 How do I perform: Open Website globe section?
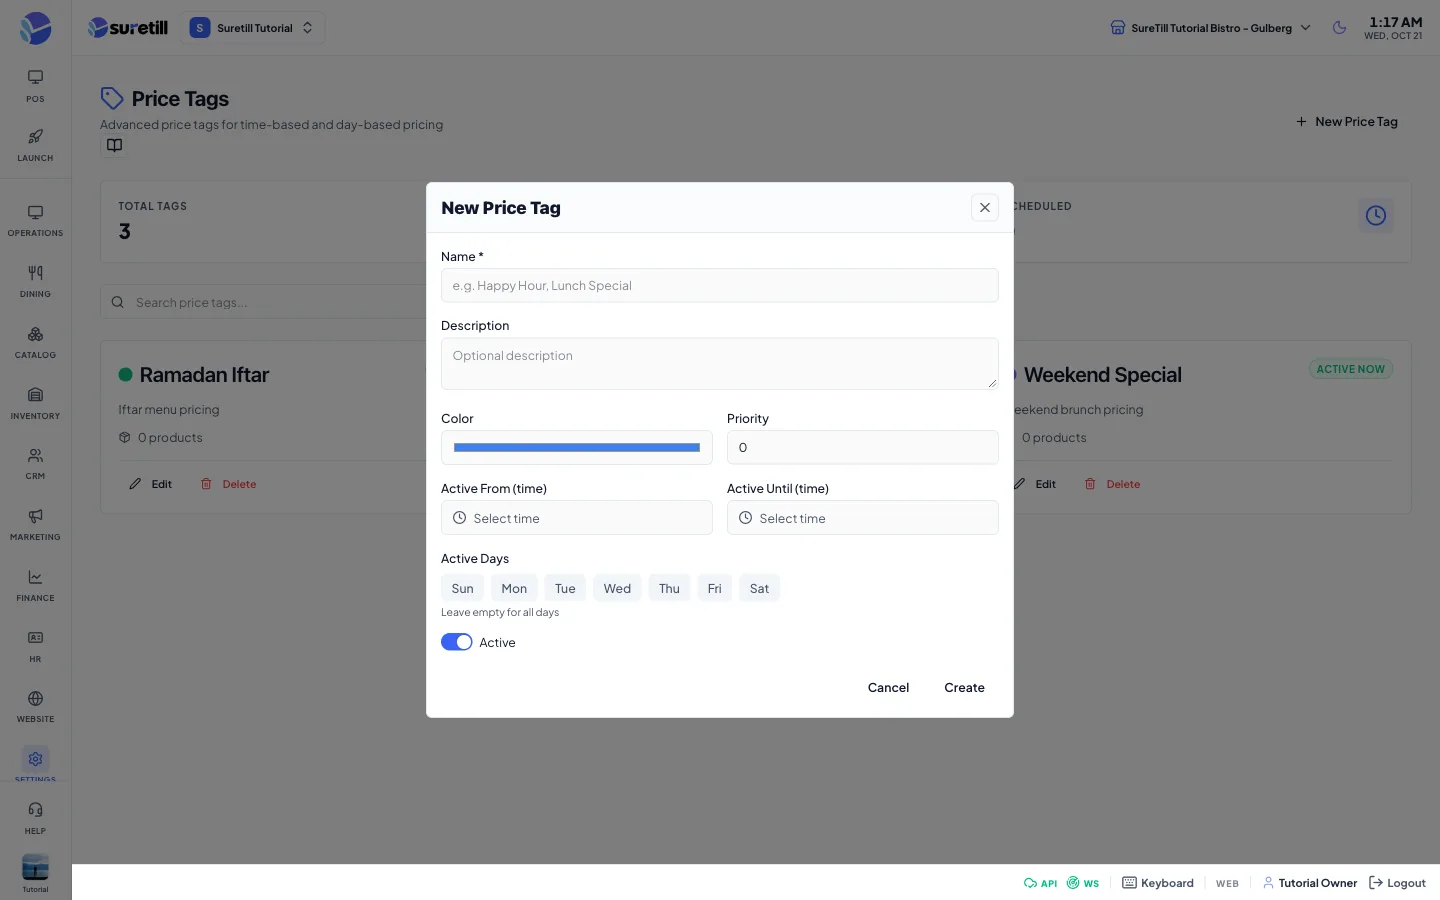(x=35, y=707)
